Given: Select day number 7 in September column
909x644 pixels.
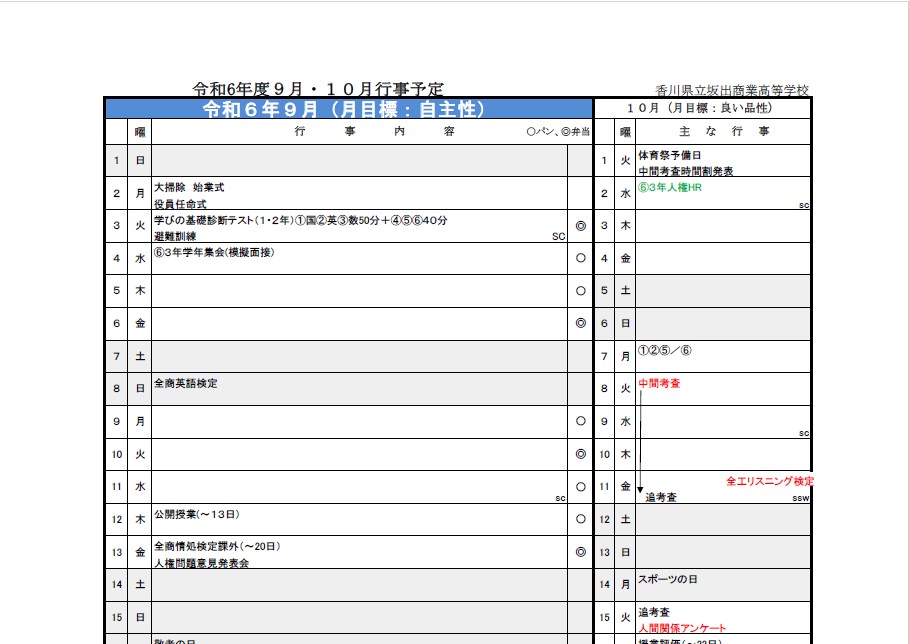Looking at the screenshot, I should pos(117,356).
